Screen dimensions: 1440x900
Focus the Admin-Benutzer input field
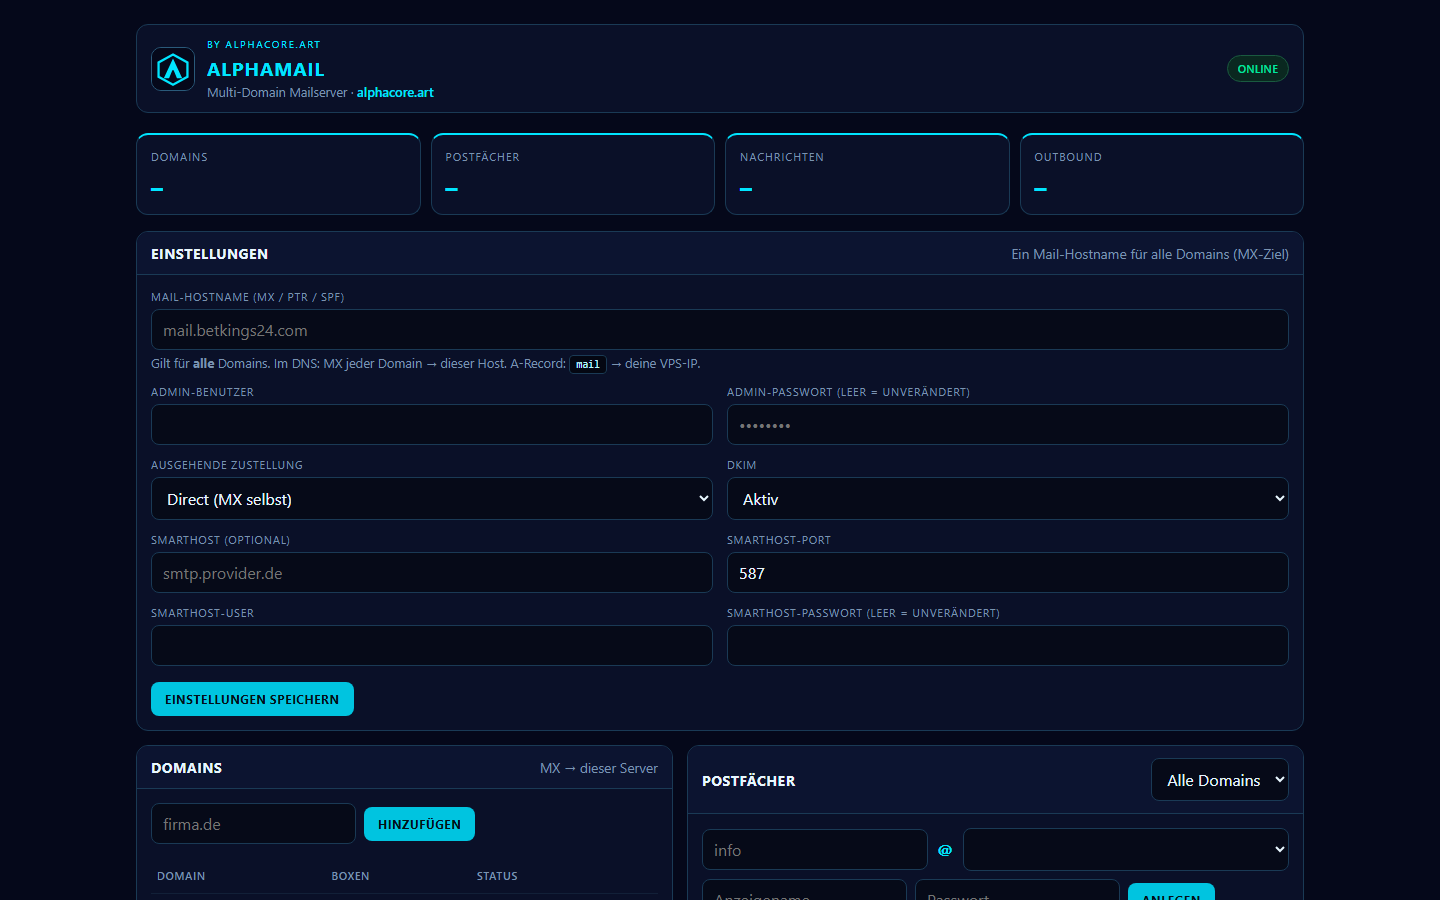[x=432, y=425]
